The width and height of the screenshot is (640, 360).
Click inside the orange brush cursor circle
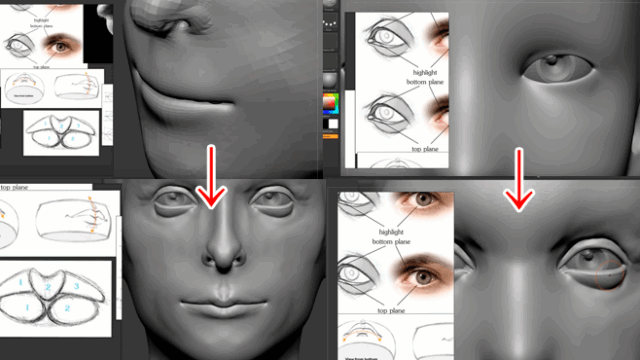click(610, 276)
